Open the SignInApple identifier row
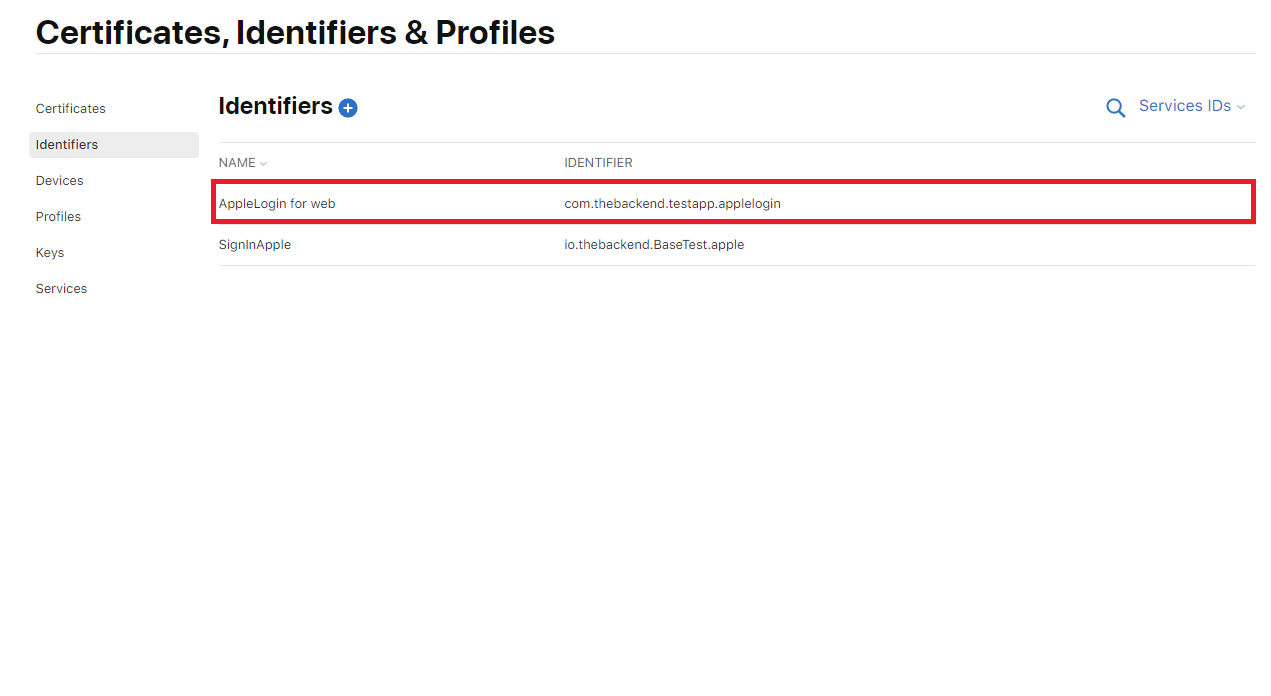This screenshot has width=1271, height=696. pos(736,245)
